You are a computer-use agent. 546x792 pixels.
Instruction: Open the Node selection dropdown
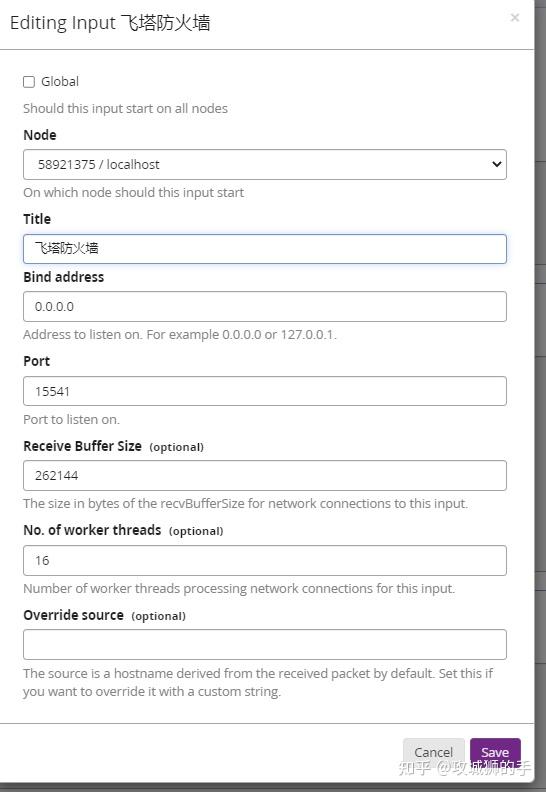click(x=265, y=164)
